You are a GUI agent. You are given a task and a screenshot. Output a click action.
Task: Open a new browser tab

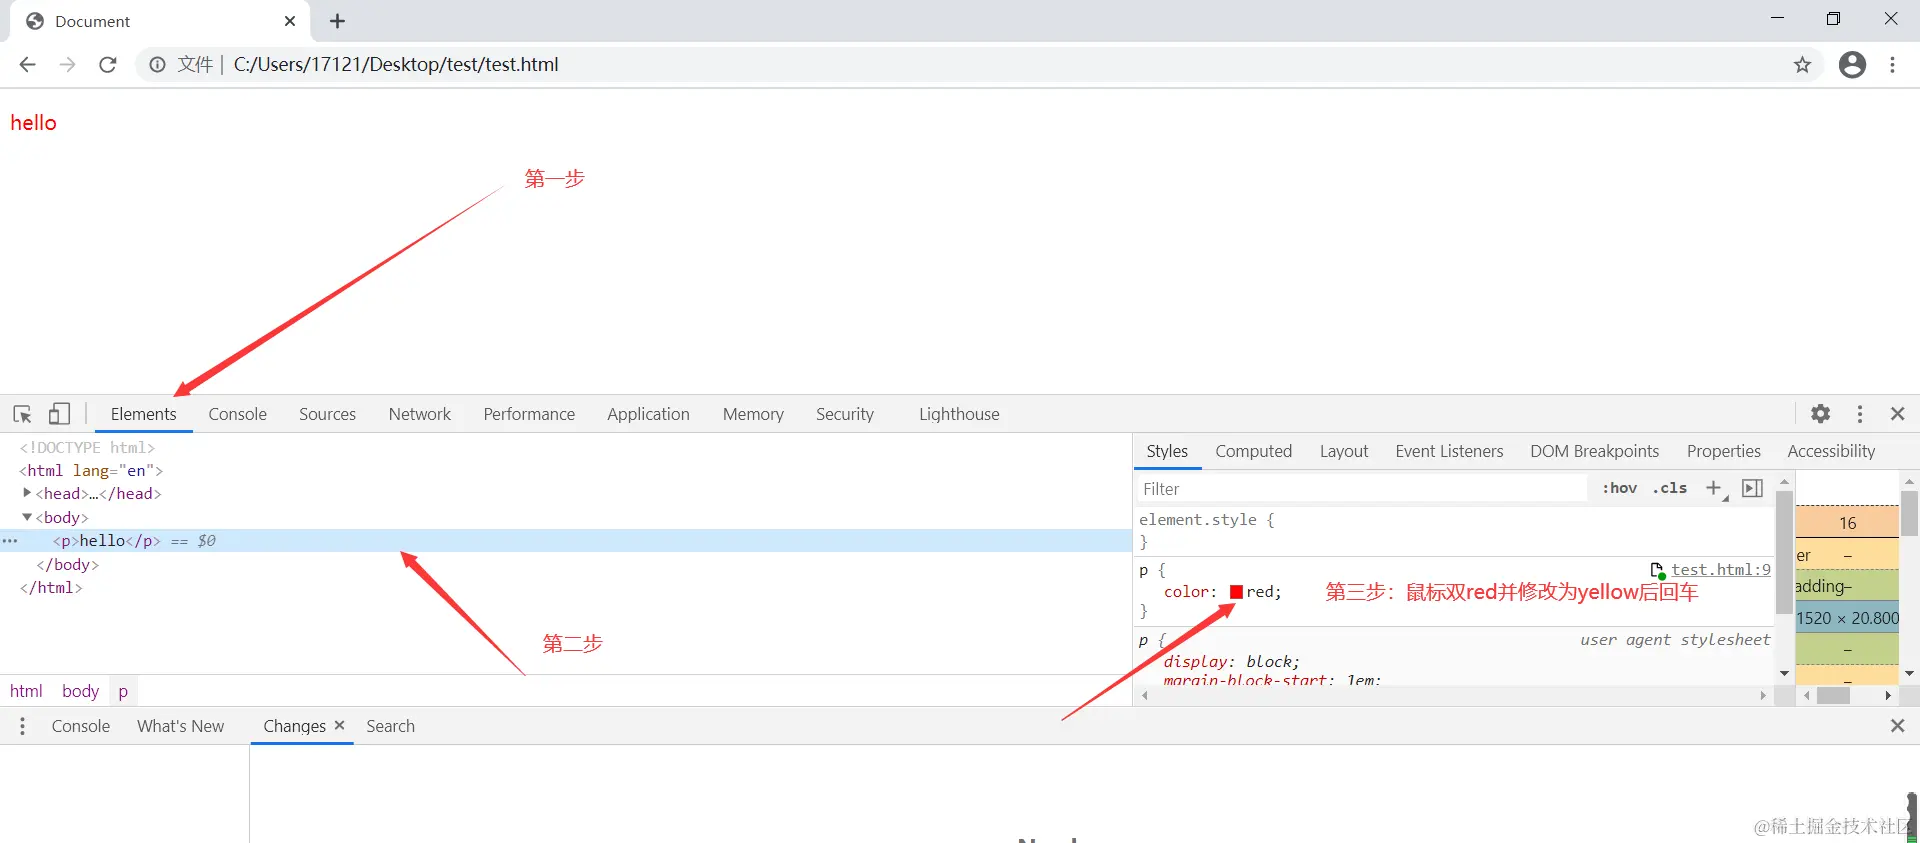click(337, 21)
